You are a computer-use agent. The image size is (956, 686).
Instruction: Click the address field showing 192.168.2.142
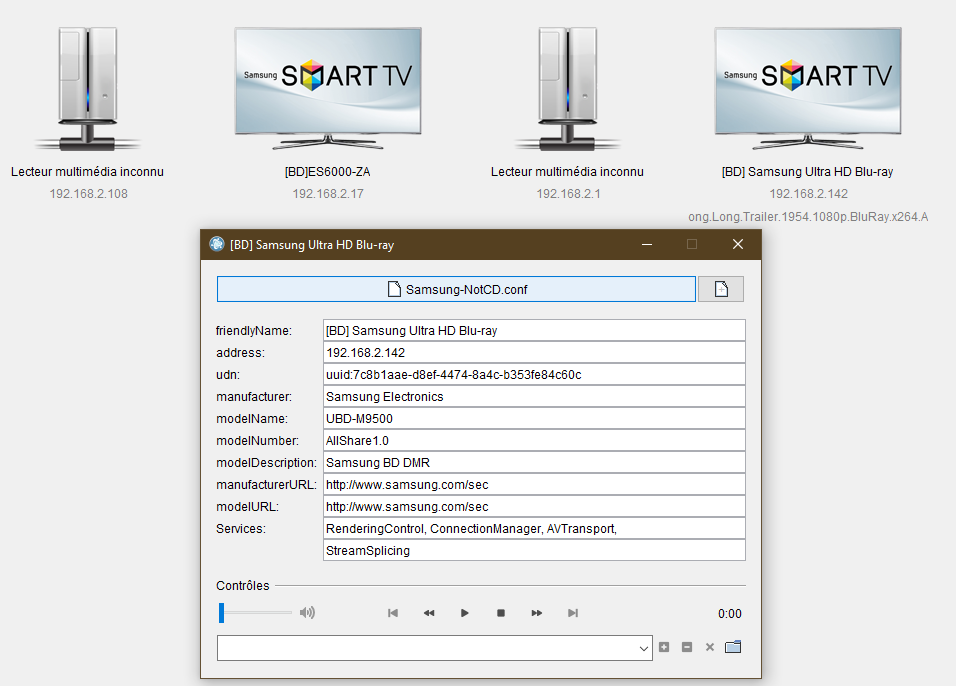click(x=534, y=352)
